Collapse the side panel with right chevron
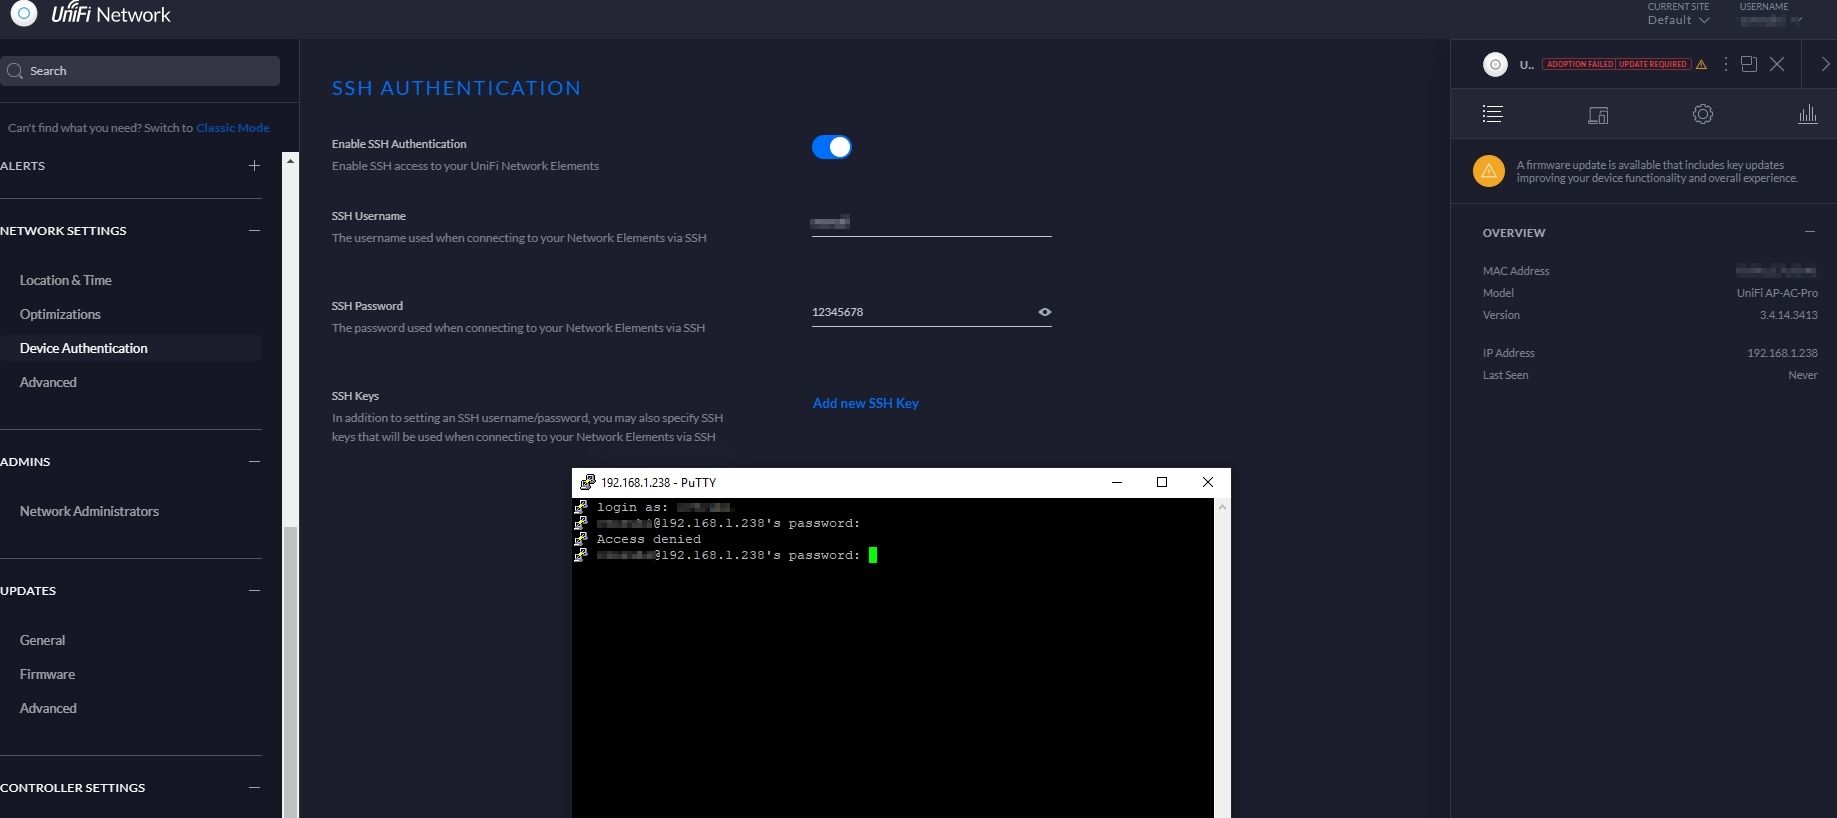 [1824, 64]
